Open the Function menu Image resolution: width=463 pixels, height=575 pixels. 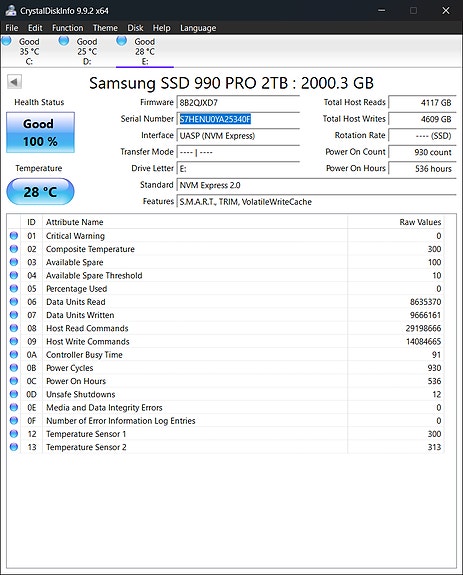(x=67, y=28)
